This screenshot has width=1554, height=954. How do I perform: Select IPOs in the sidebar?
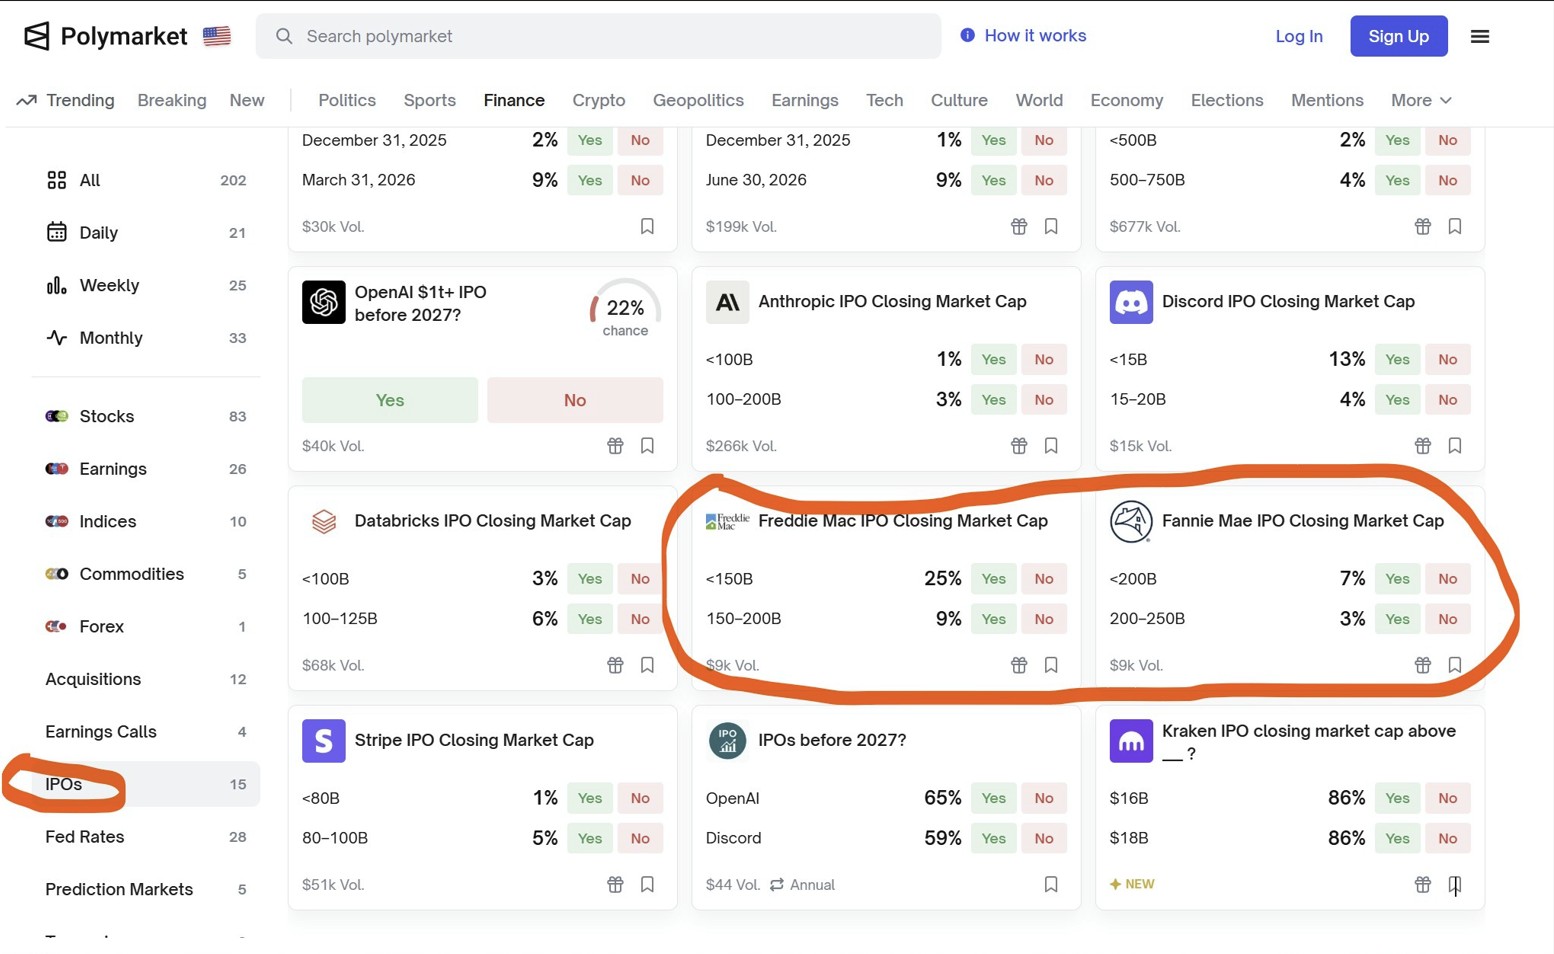(x=146, y=784)
